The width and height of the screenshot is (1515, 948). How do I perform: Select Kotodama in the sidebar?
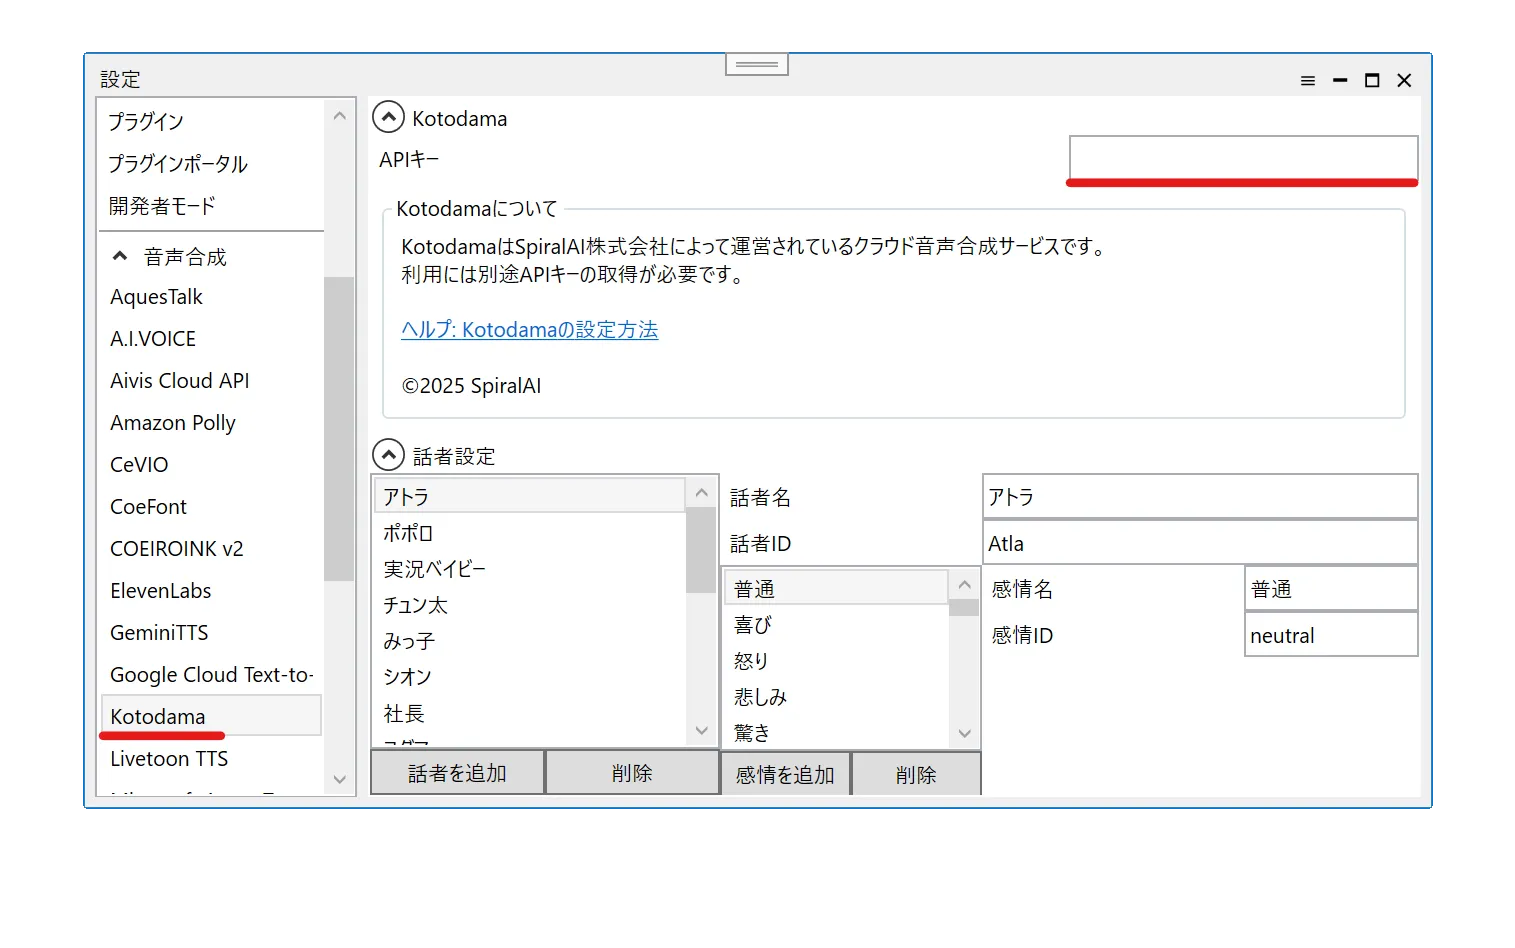[211, 716]
